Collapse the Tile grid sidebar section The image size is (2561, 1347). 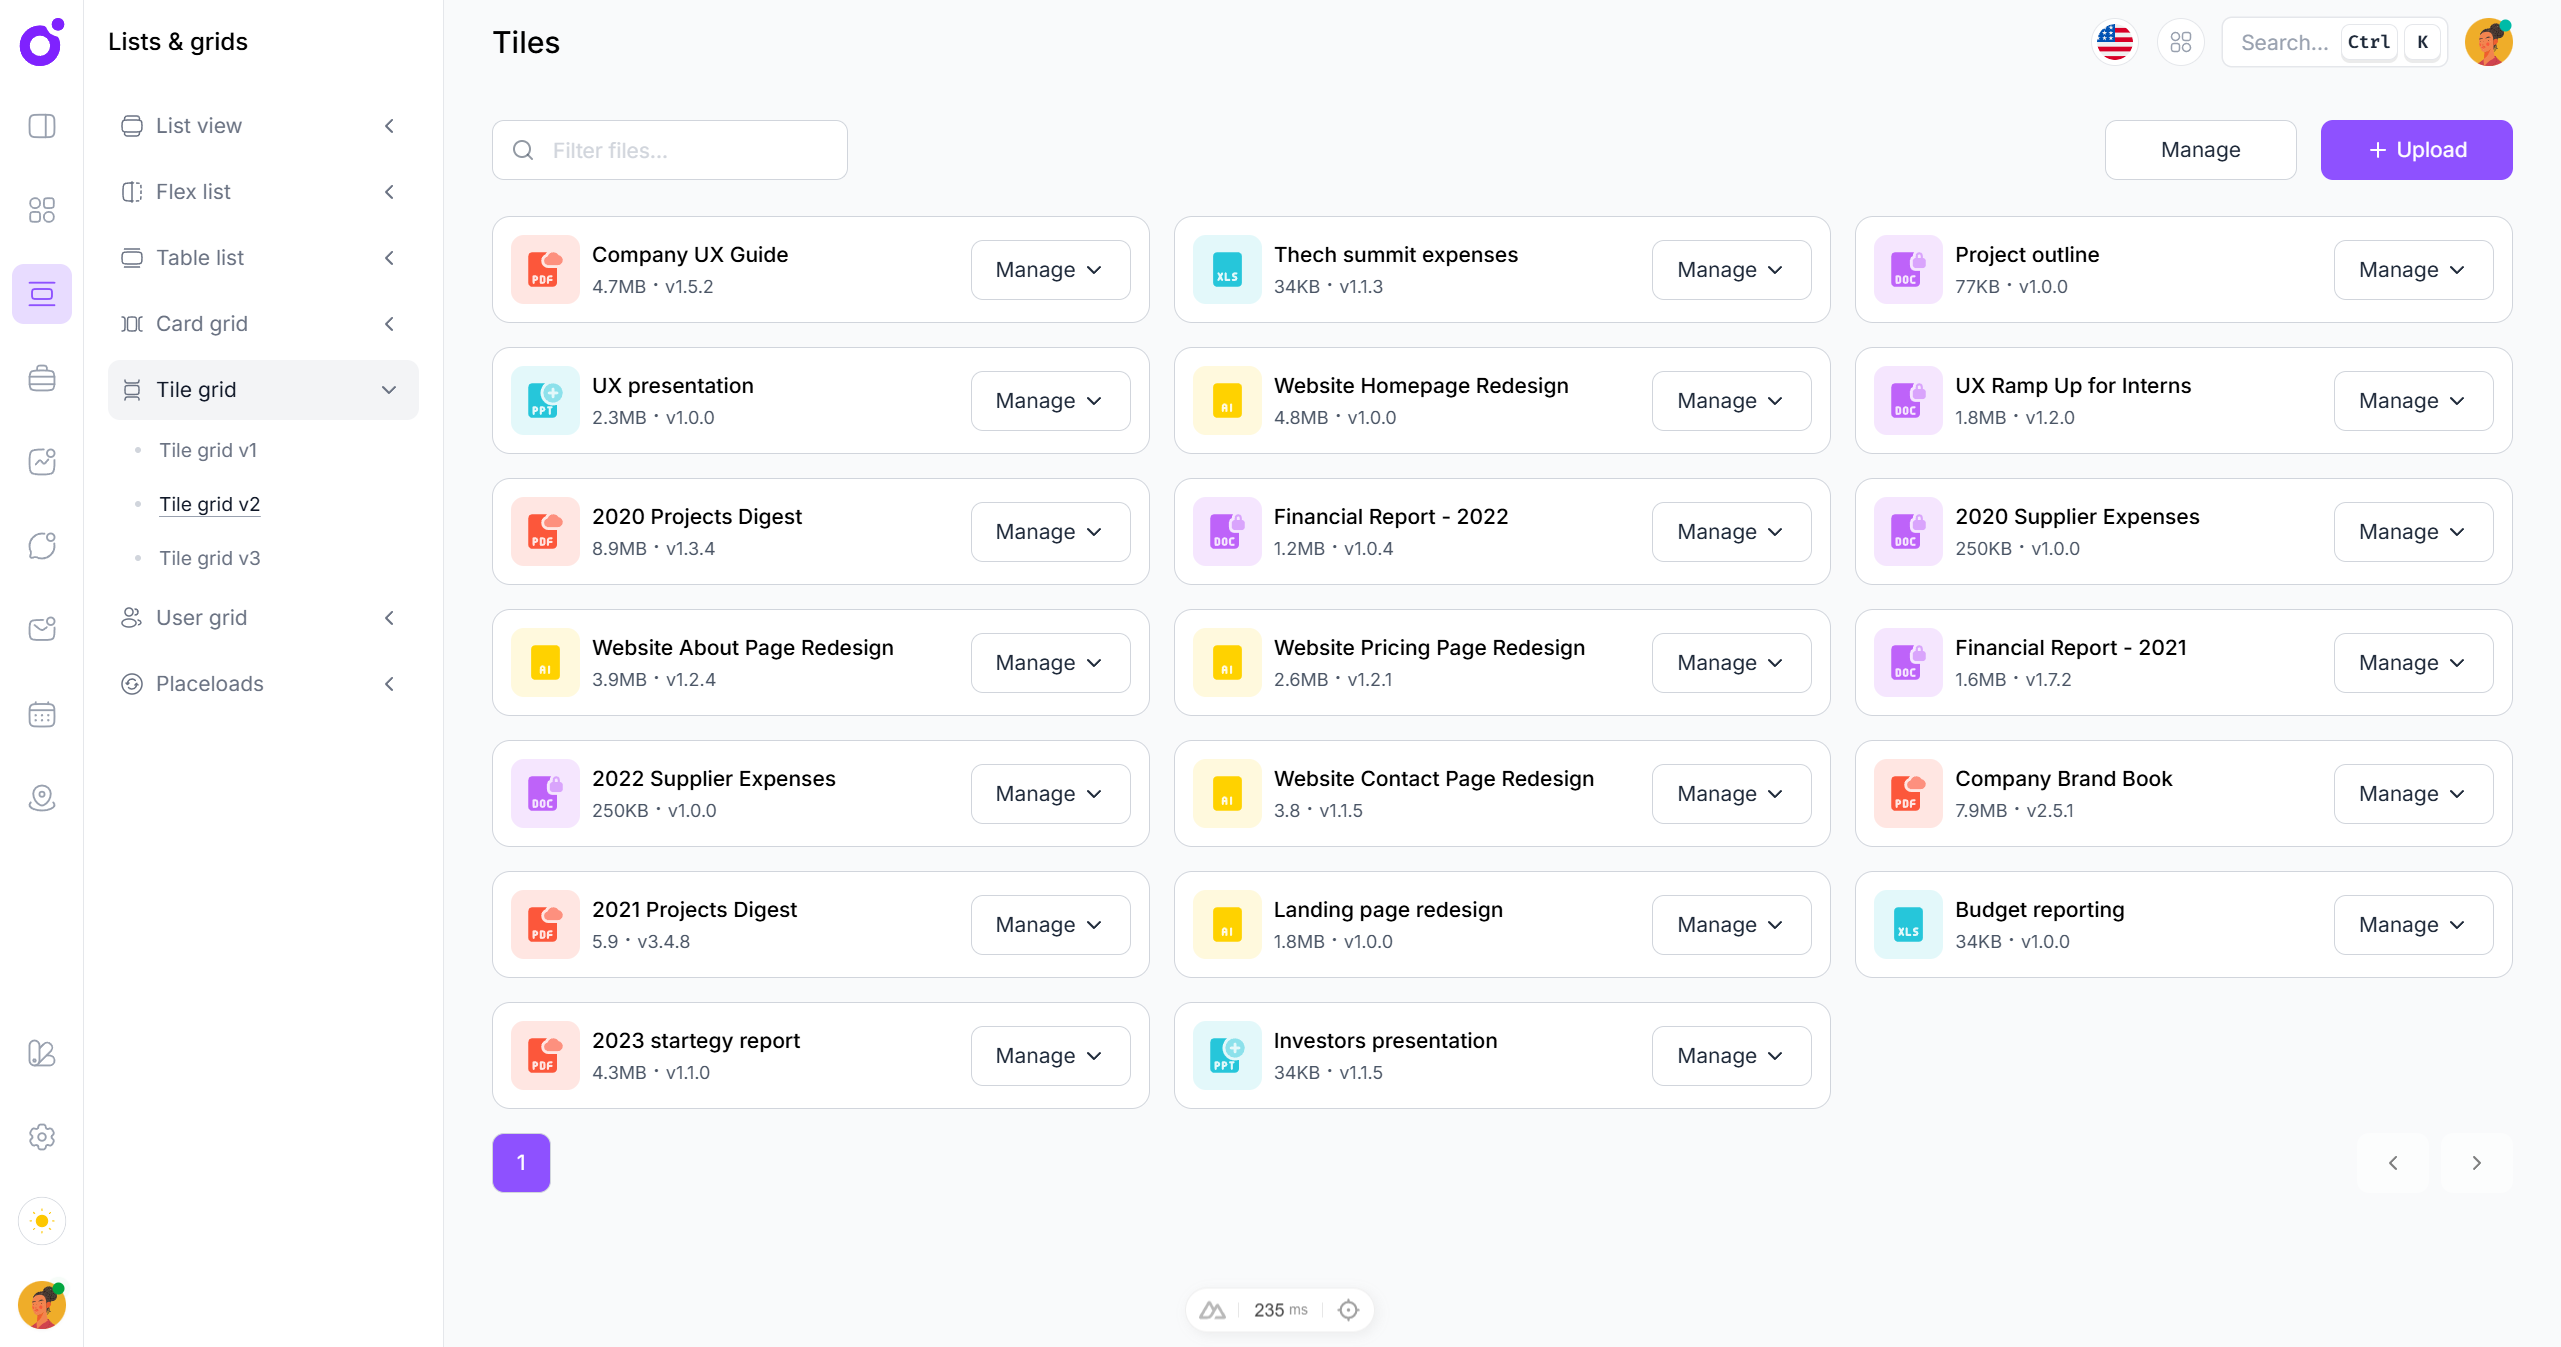tap(389, 390)
